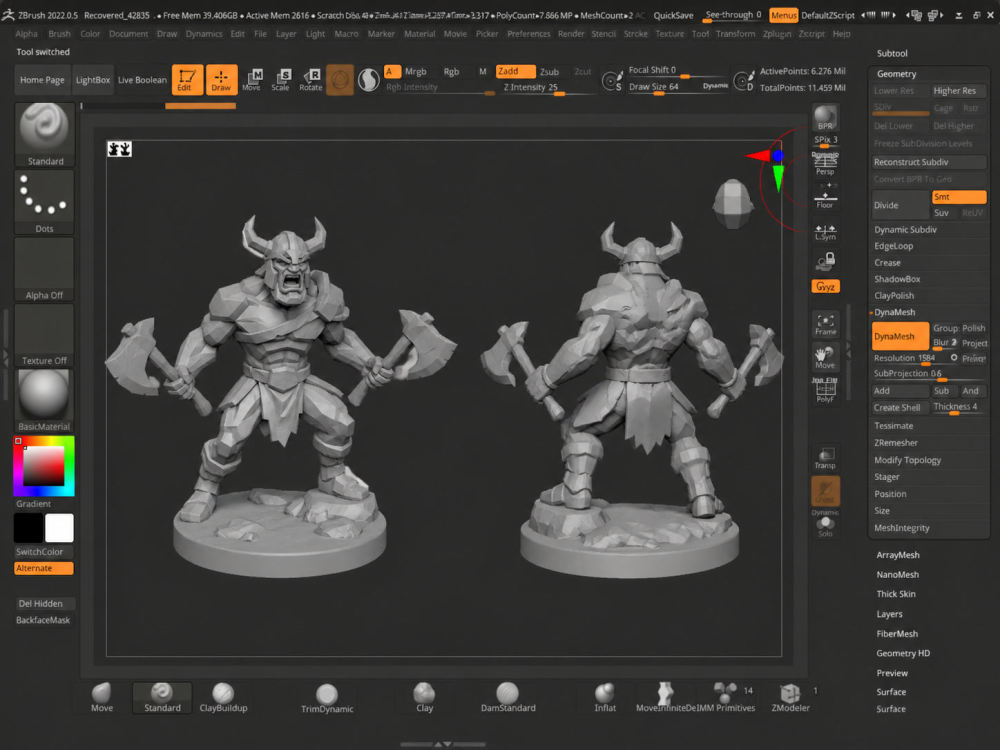Click the Draw Size slider
The height and width of the screenshot is (750, 1000).
tap(677, 87)
